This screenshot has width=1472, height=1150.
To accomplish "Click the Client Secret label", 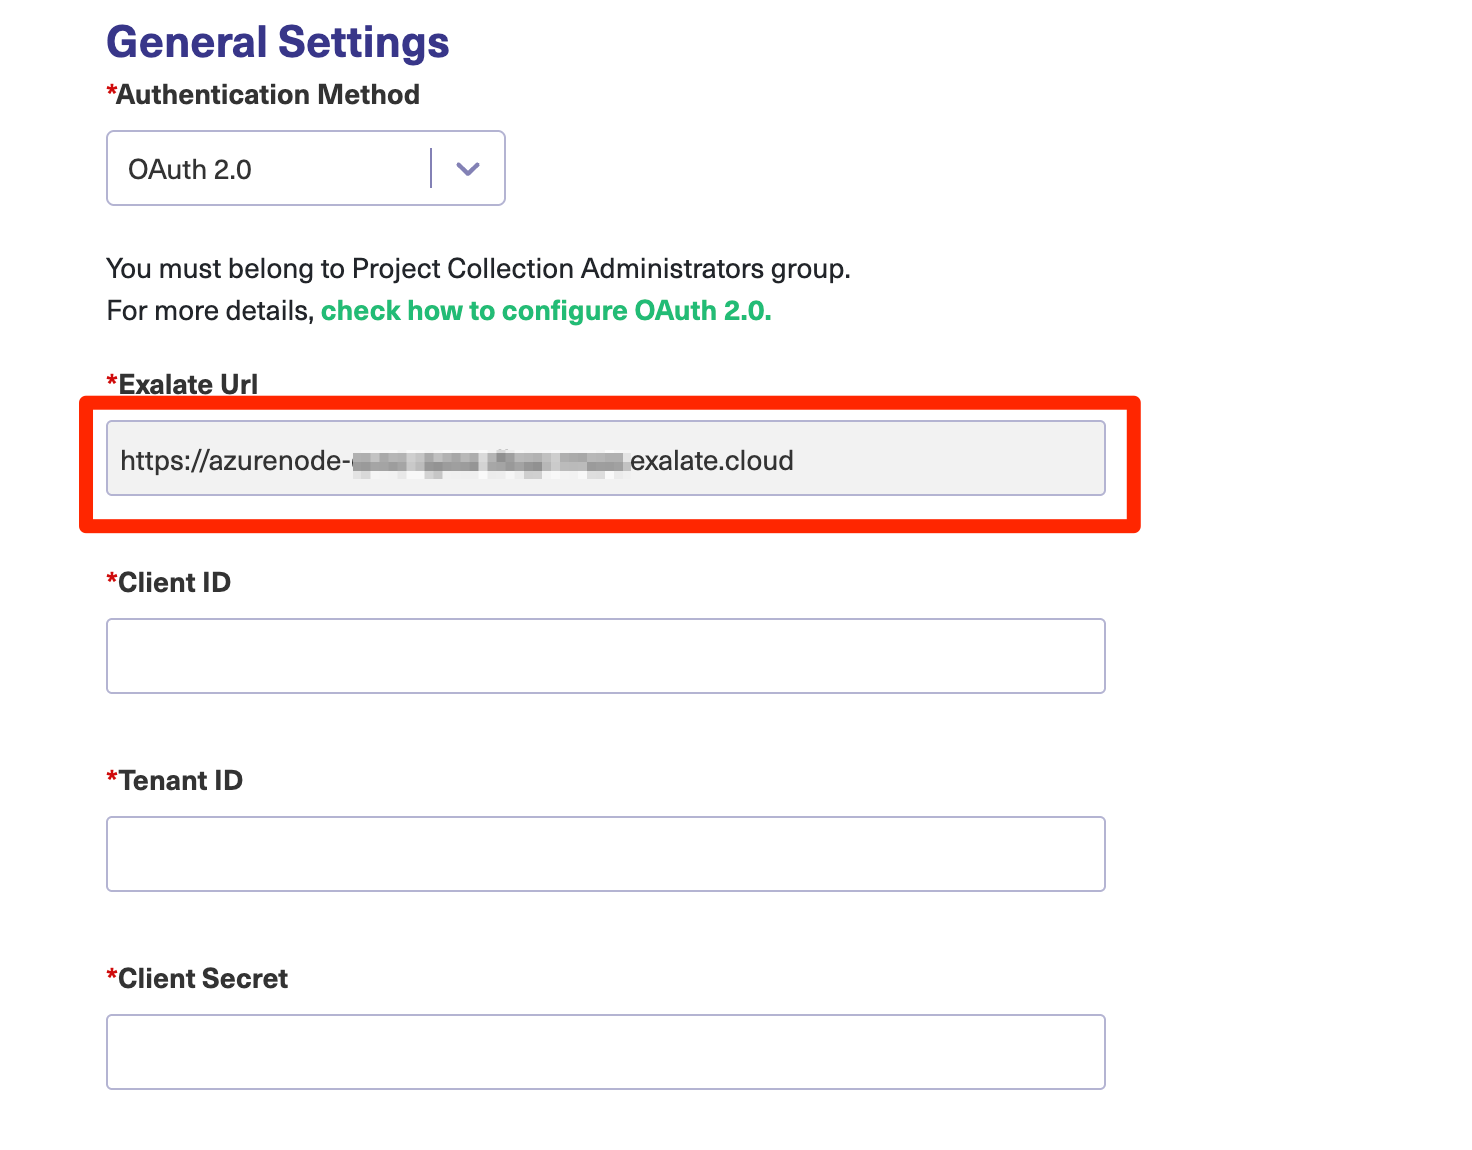I will click(203, 978).
